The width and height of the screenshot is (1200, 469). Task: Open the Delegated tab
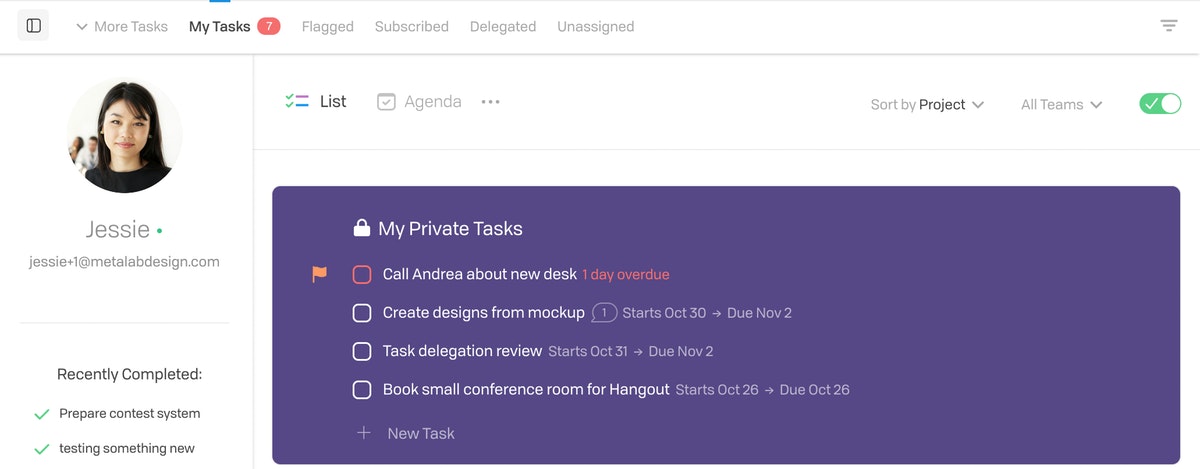coord(503,27)
